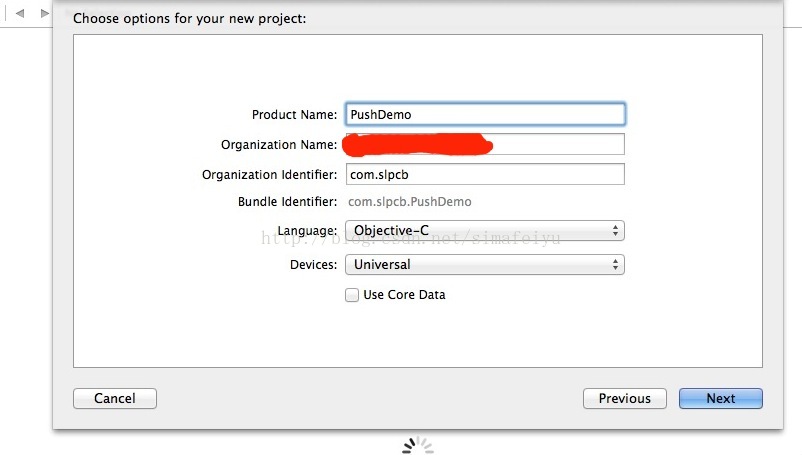This screenshot has height=455, width=802.
Task: Click the Use Core Data label text
Action: [x=404, y=294]
